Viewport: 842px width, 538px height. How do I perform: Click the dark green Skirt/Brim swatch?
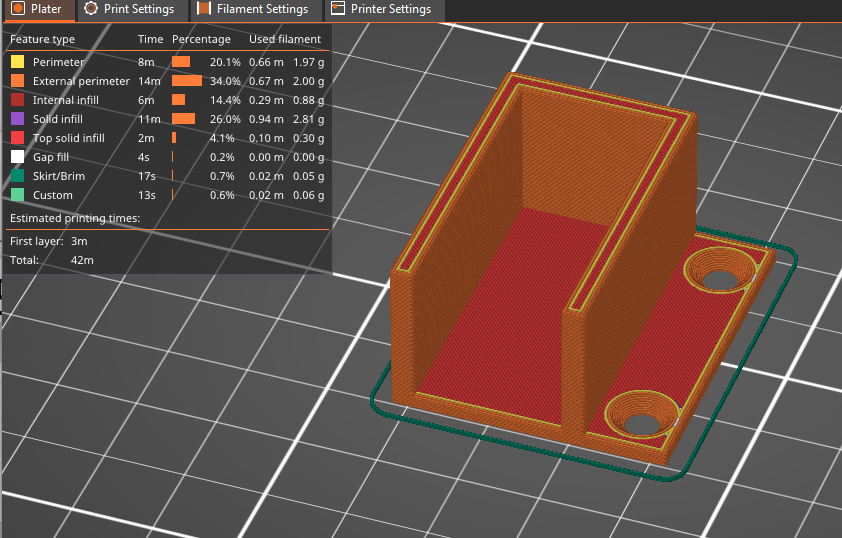pyautogui.click(x=18, y=176)
